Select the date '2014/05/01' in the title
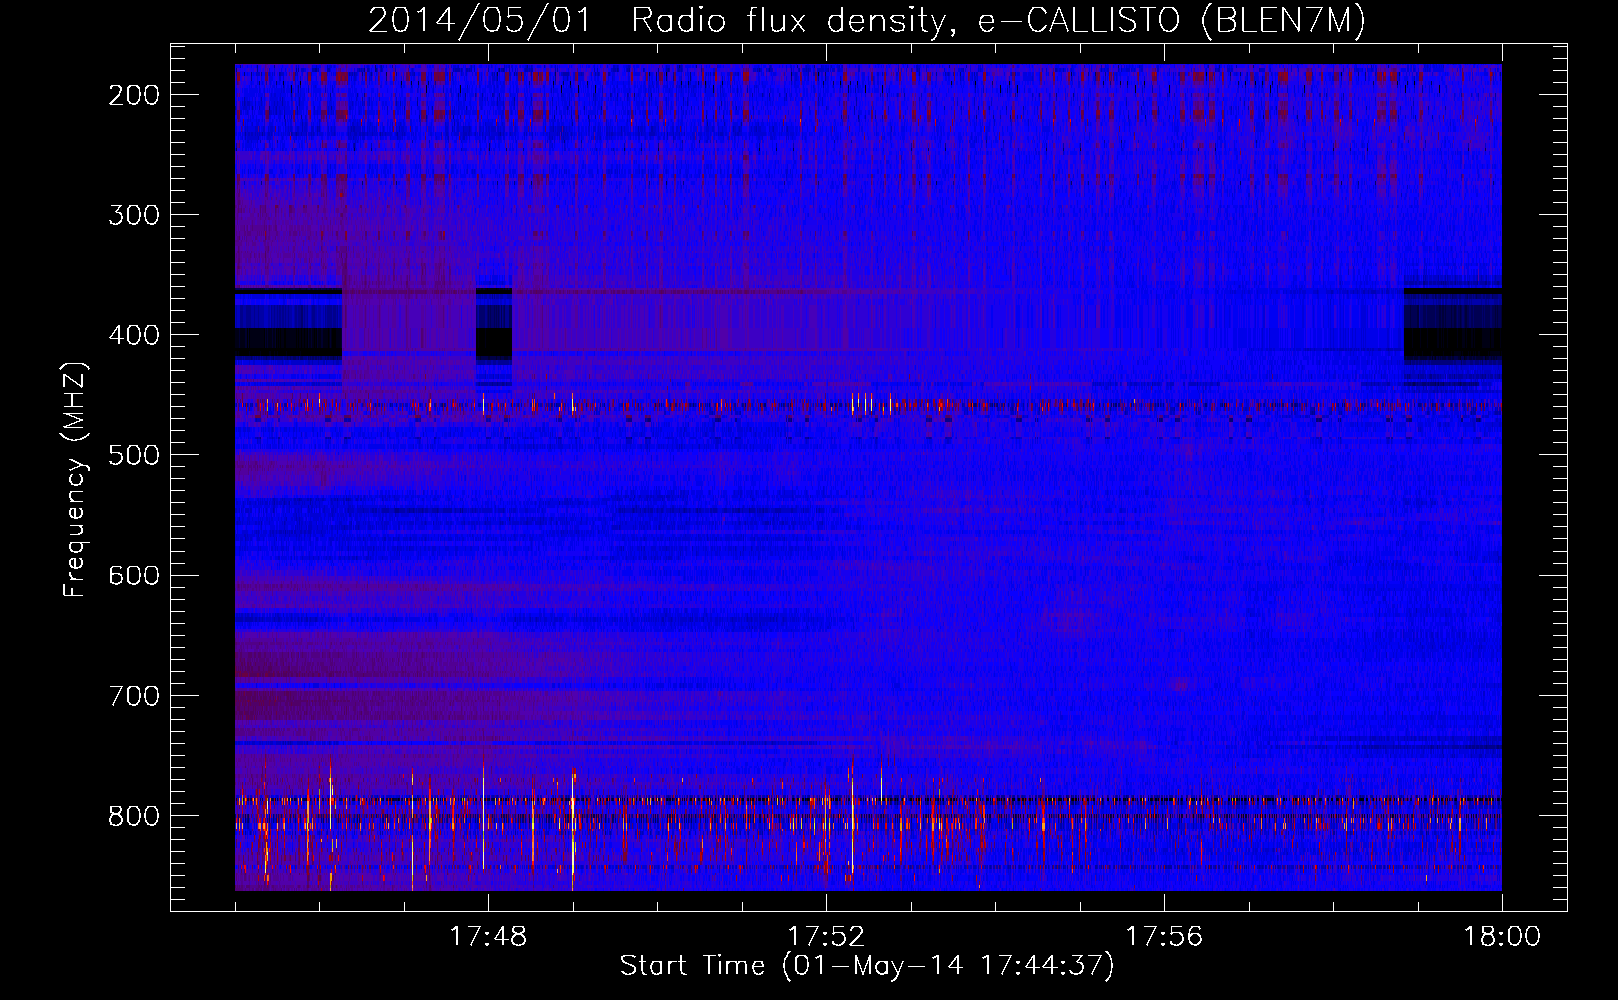Viewport: 1618px width, 1000px height. click(480, 21)
